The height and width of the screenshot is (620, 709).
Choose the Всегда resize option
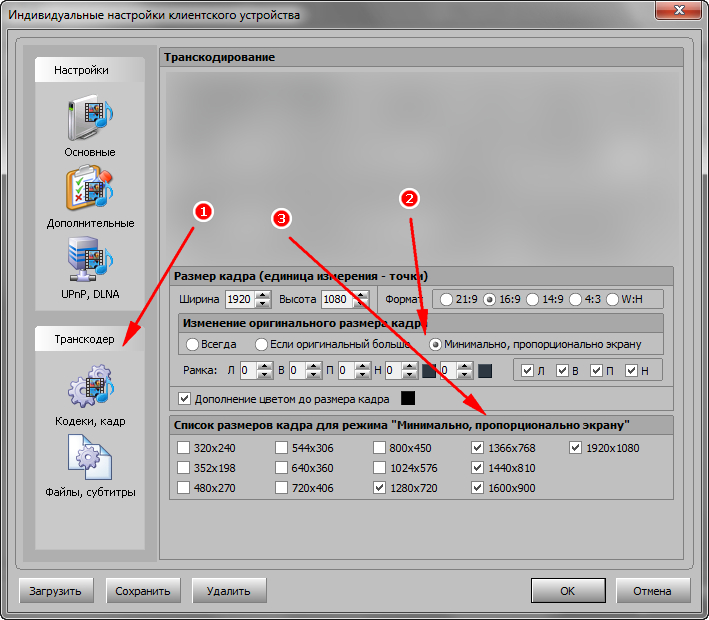193,344
